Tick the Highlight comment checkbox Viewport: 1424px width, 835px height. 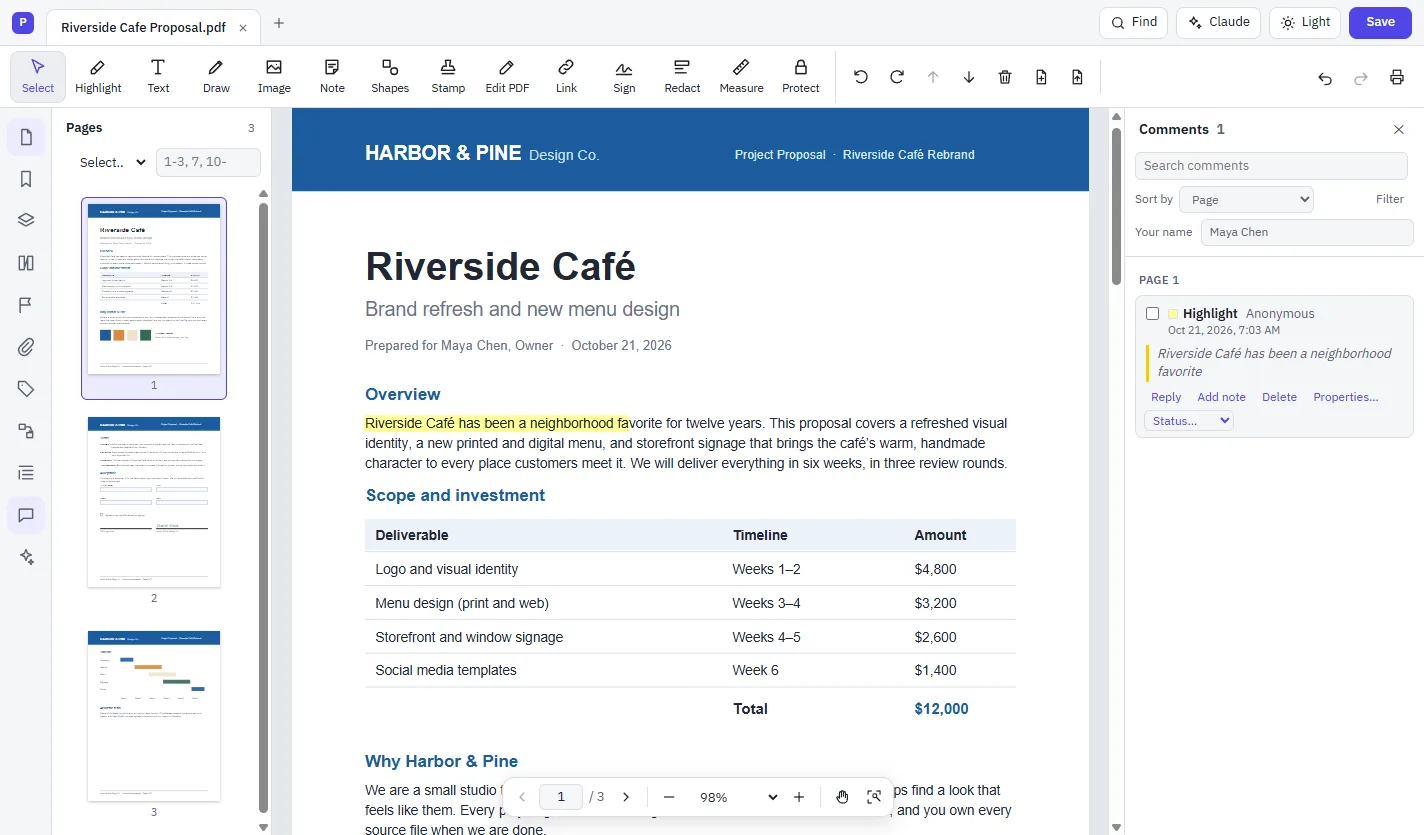point(1153,314)
